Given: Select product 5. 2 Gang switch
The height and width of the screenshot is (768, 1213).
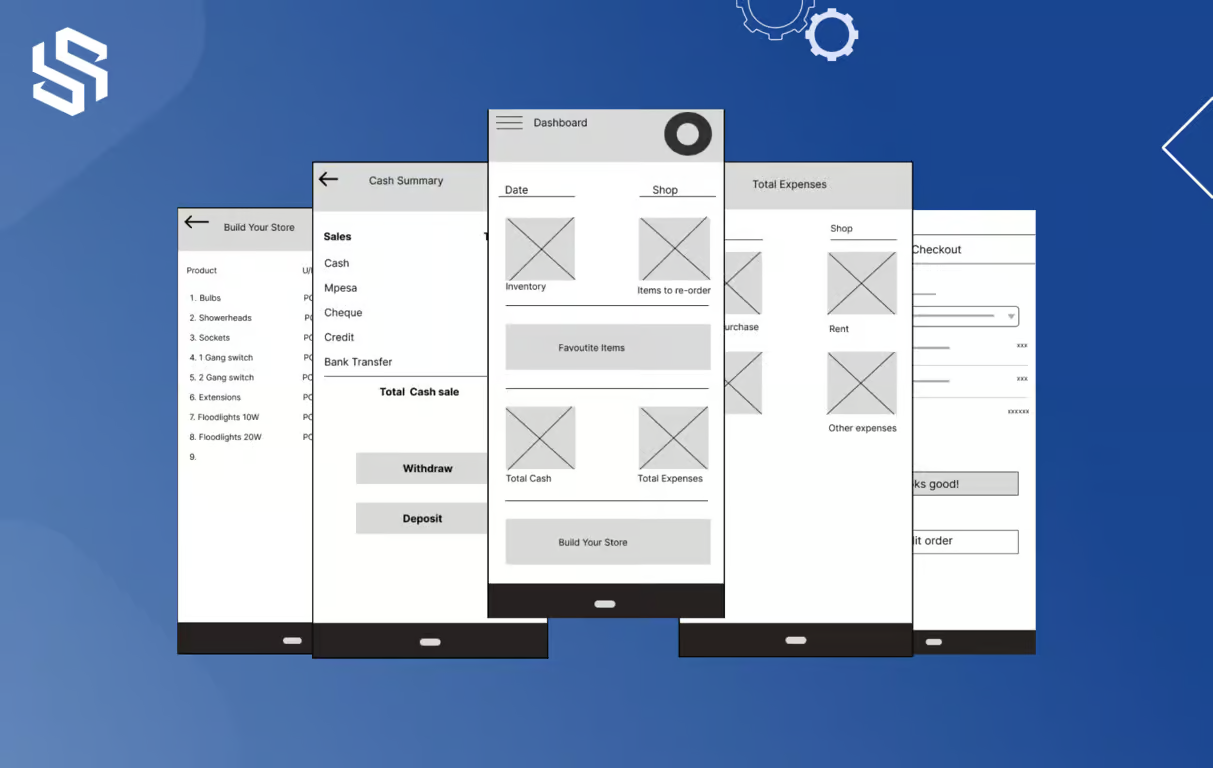Looking at the screenshot, I should click(221, 378).
